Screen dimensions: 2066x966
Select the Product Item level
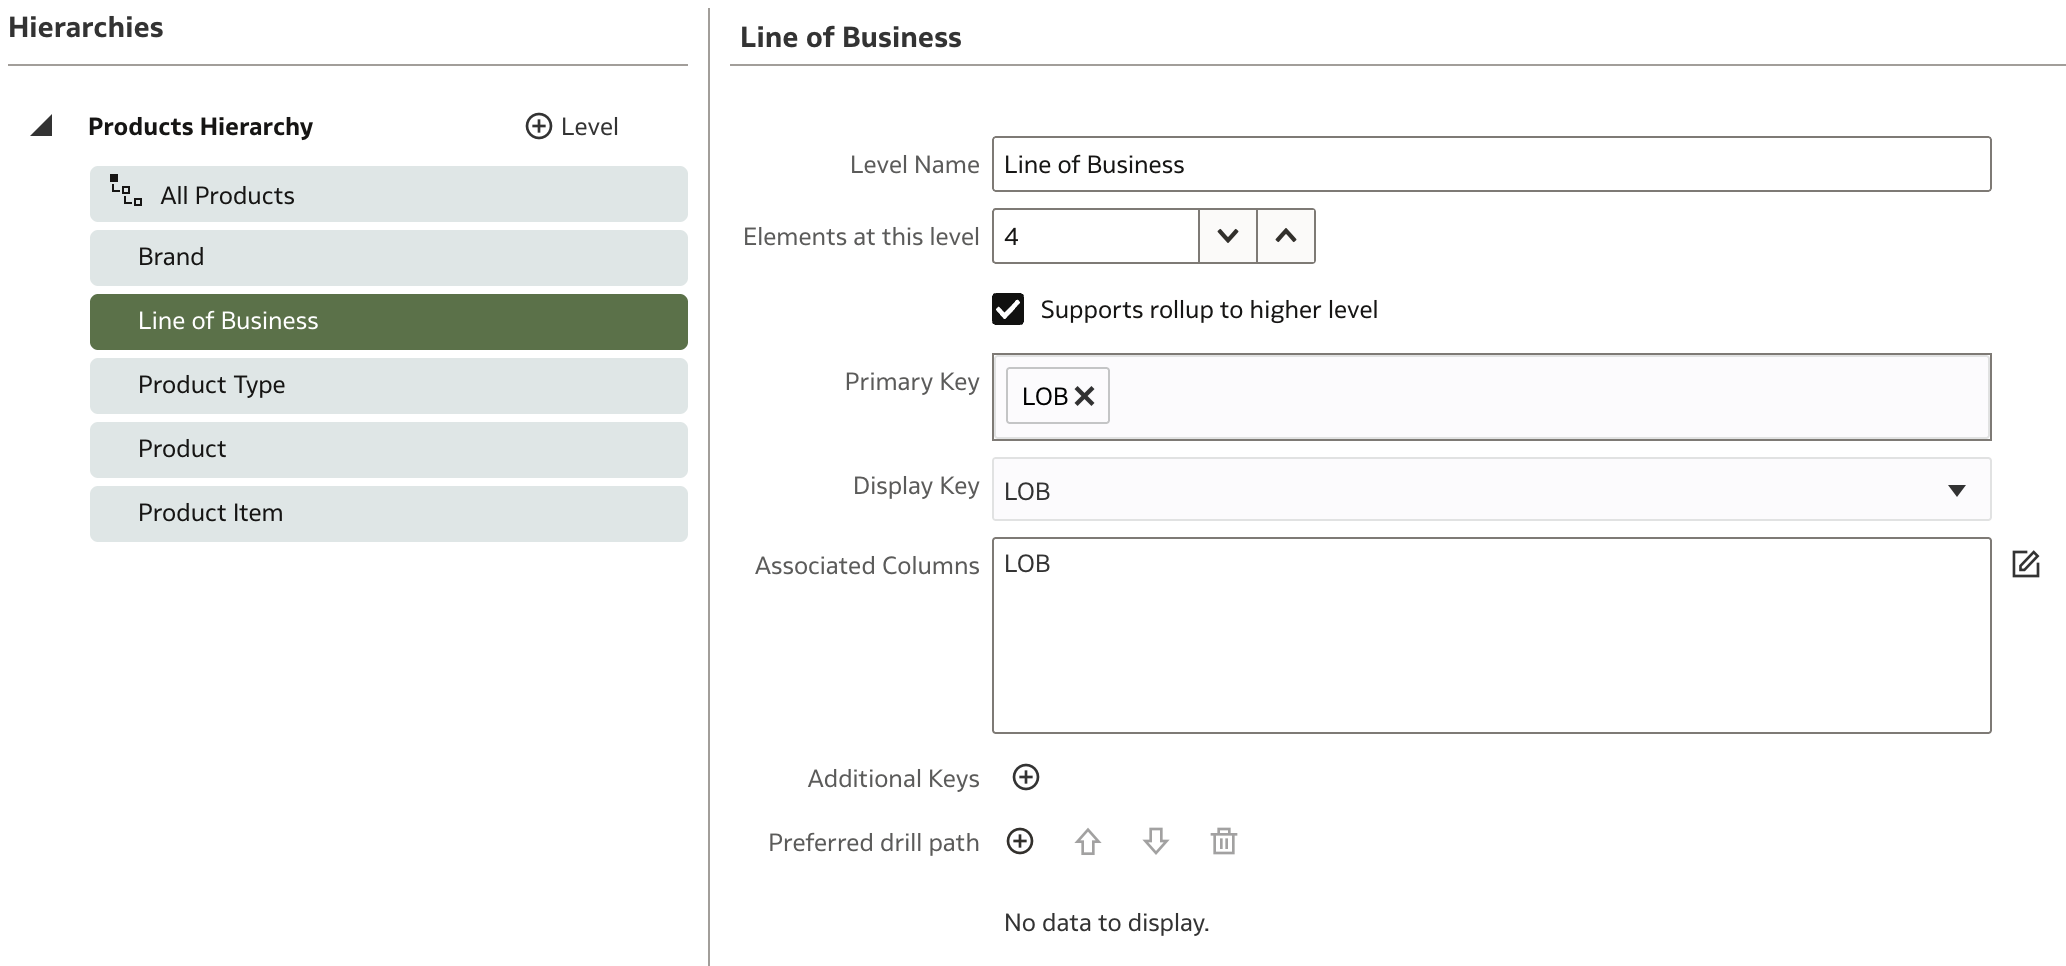point(389,514)
